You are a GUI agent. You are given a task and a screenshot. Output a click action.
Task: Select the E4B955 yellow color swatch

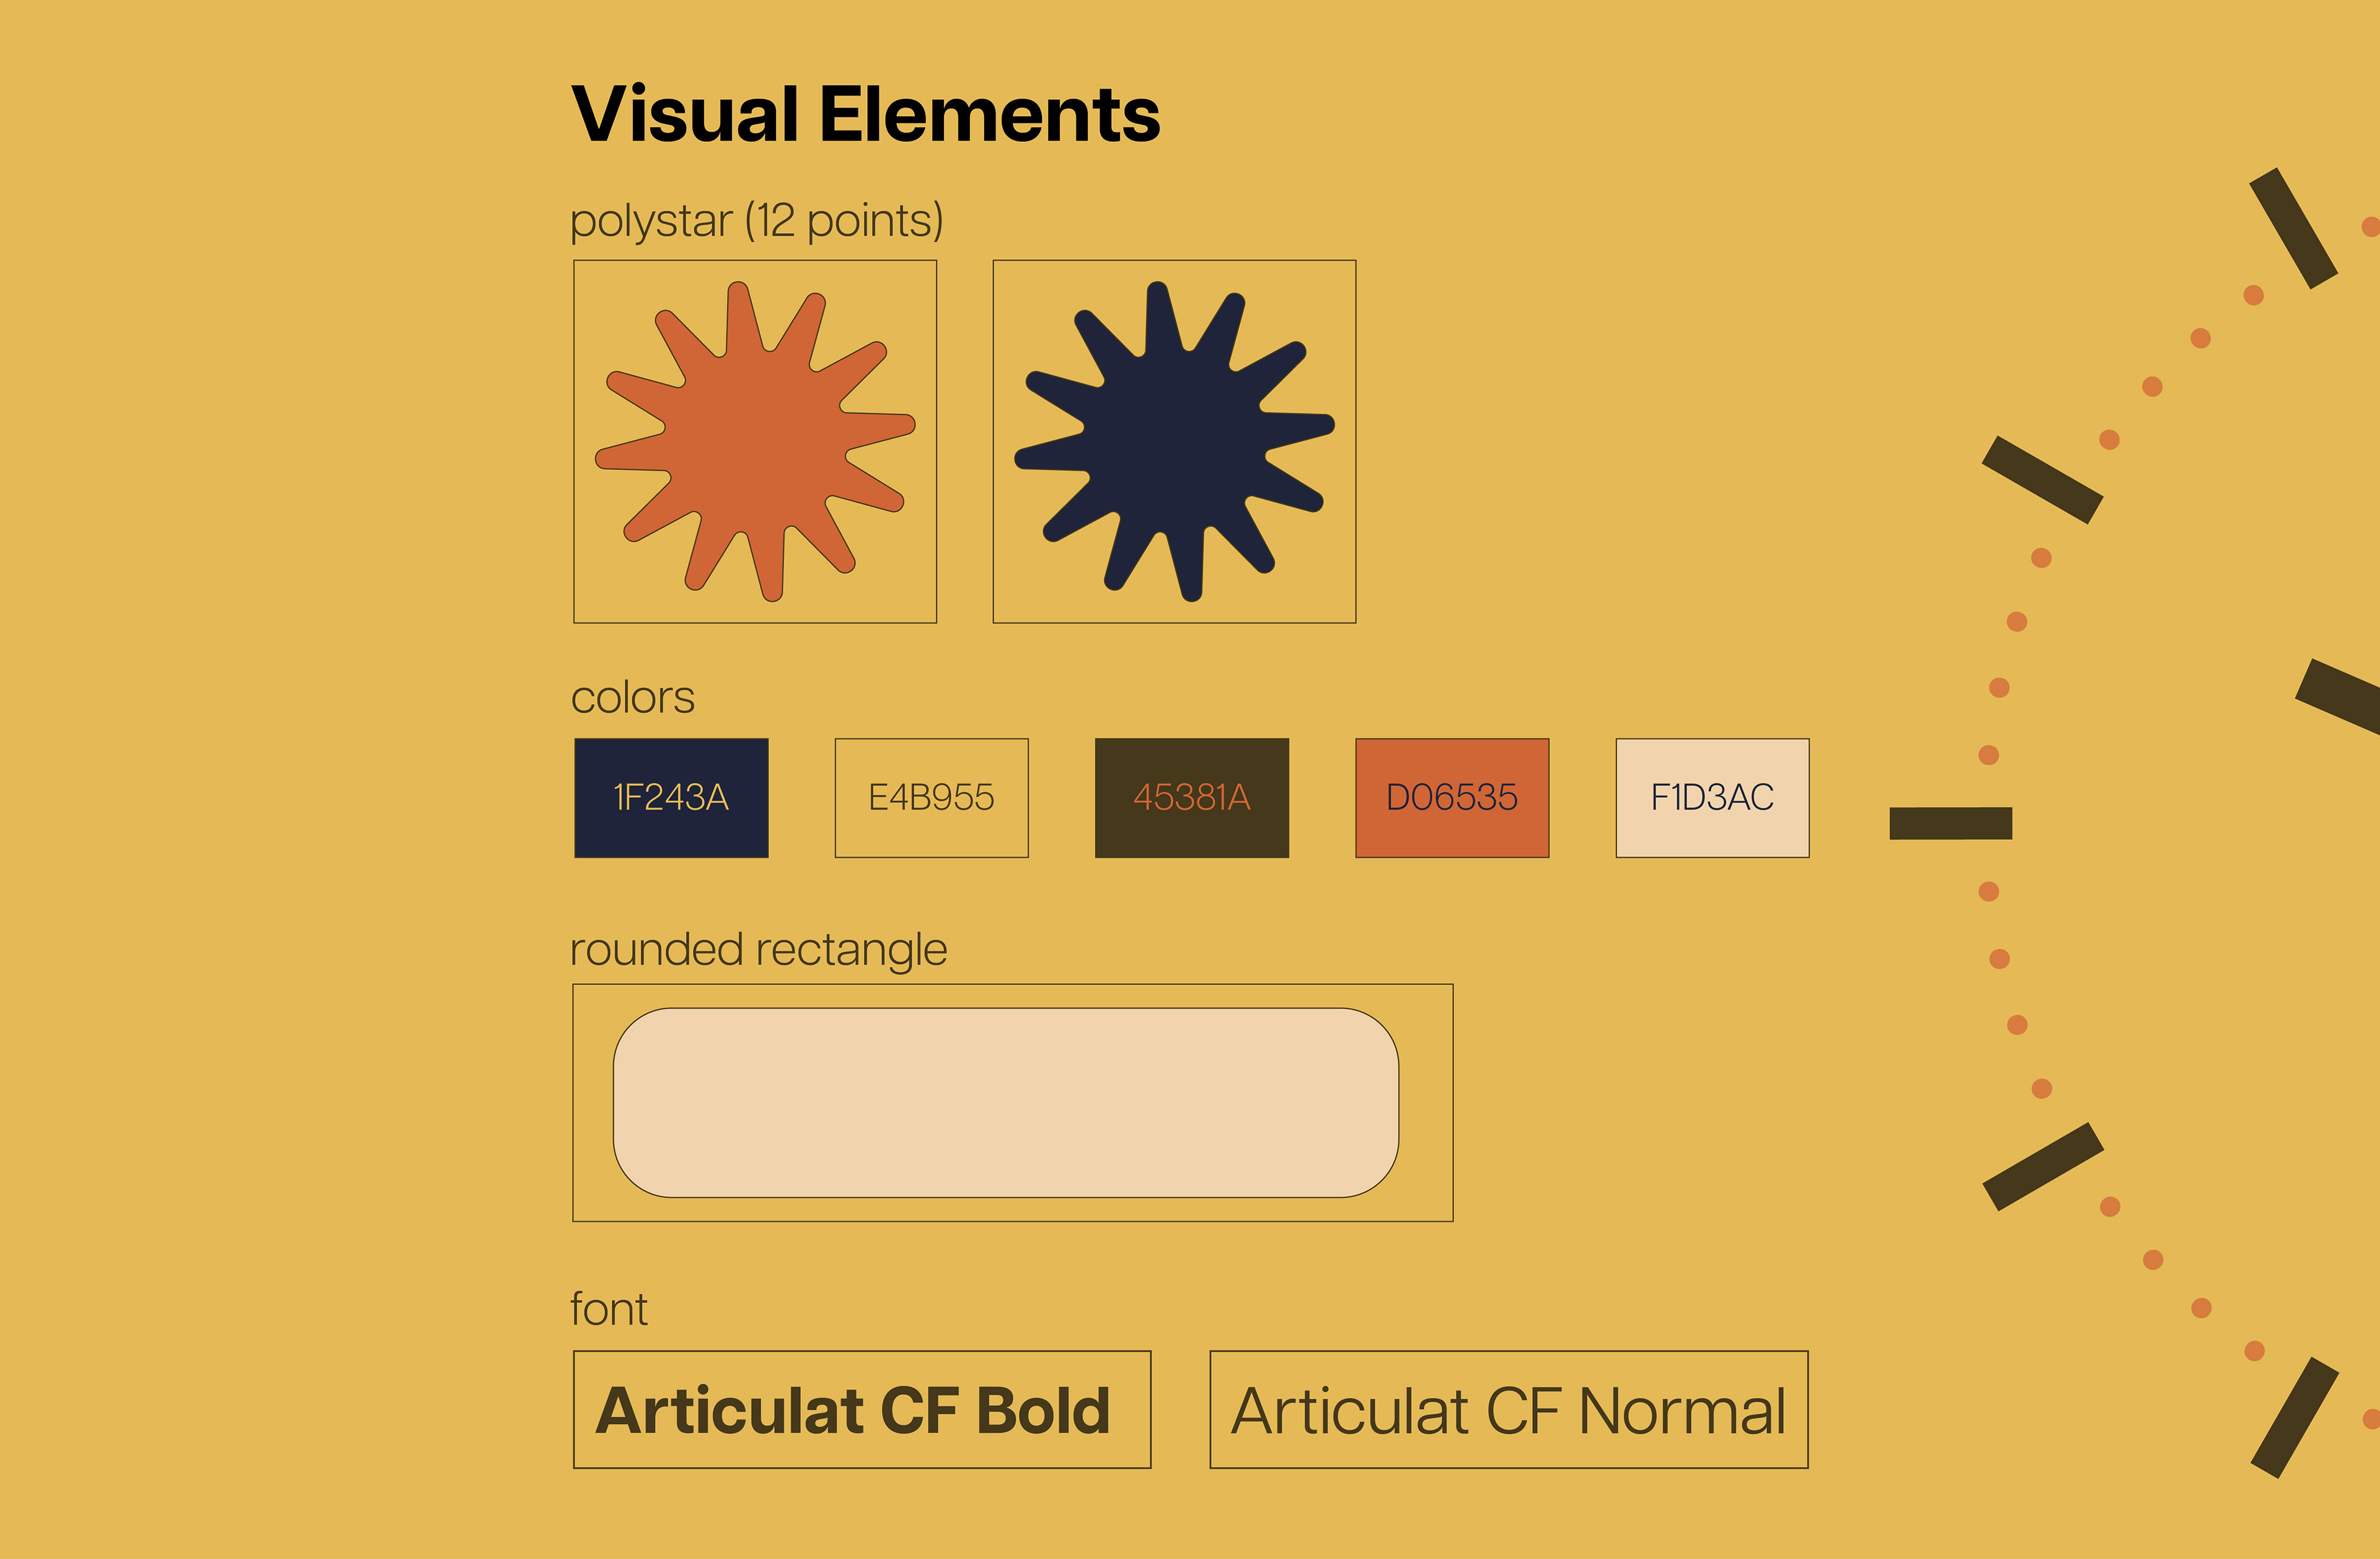coord(931,798)
